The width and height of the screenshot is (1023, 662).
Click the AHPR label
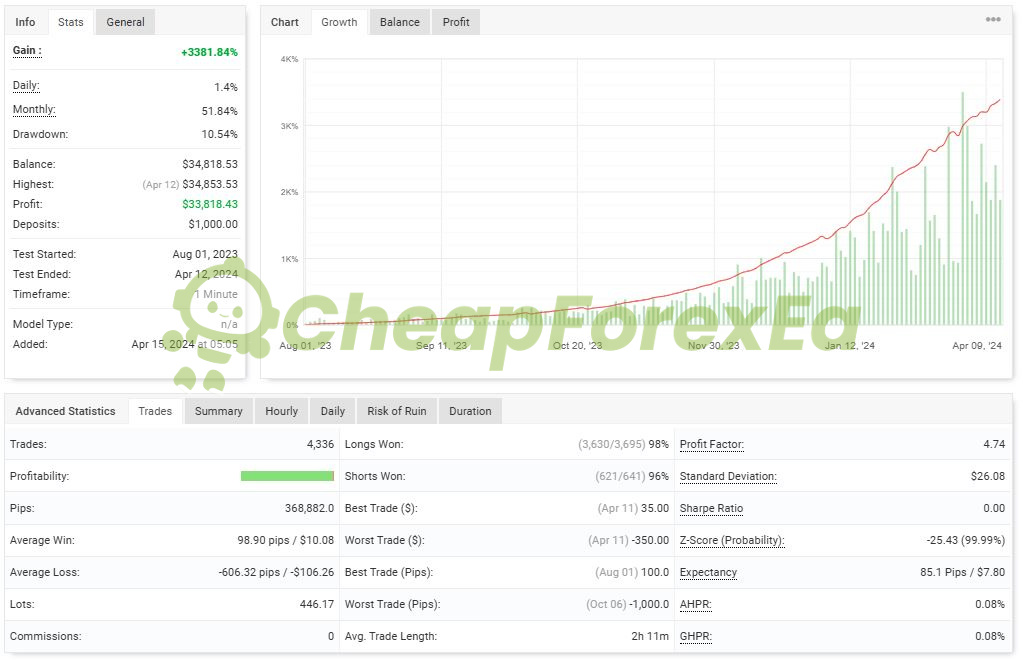[x=695, y=604]
